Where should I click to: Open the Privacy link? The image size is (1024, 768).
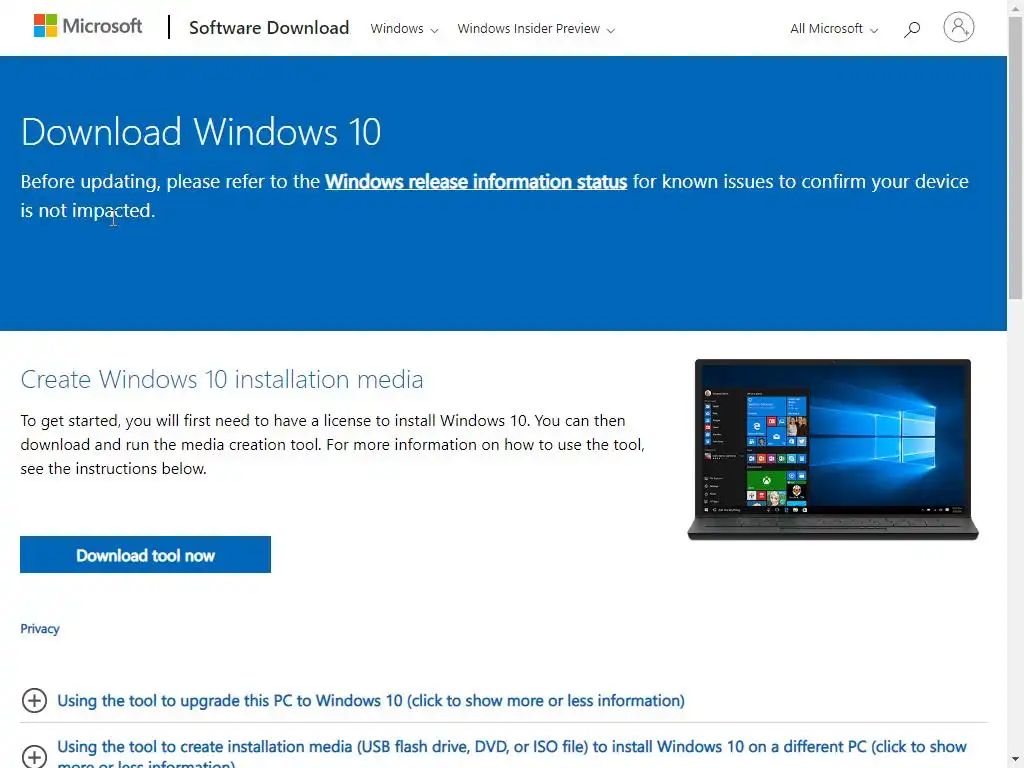(40, 628)
